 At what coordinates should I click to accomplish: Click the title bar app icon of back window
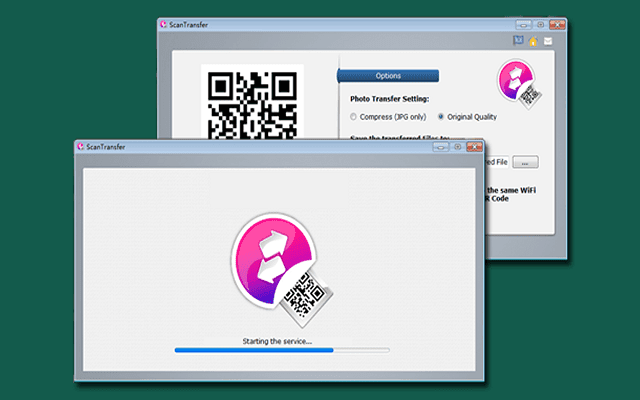(x=164, y=24)
